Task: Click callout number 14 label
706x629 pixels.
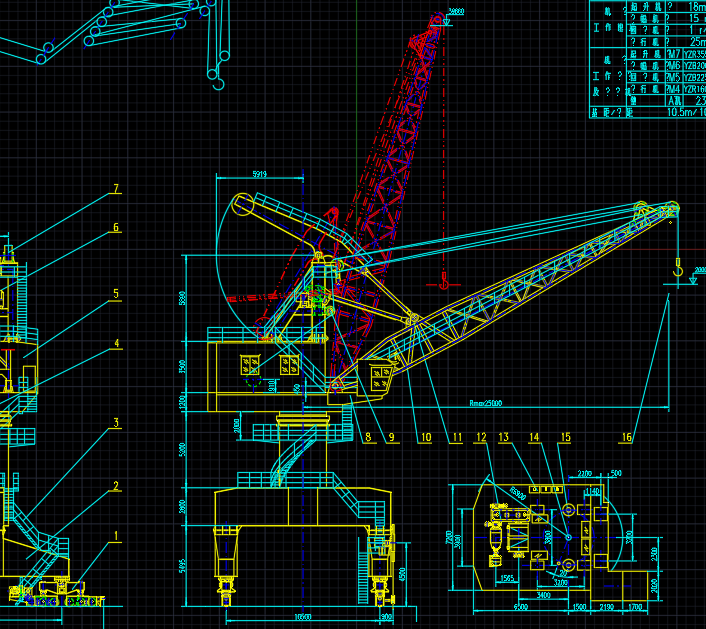Action: point(534,437)
